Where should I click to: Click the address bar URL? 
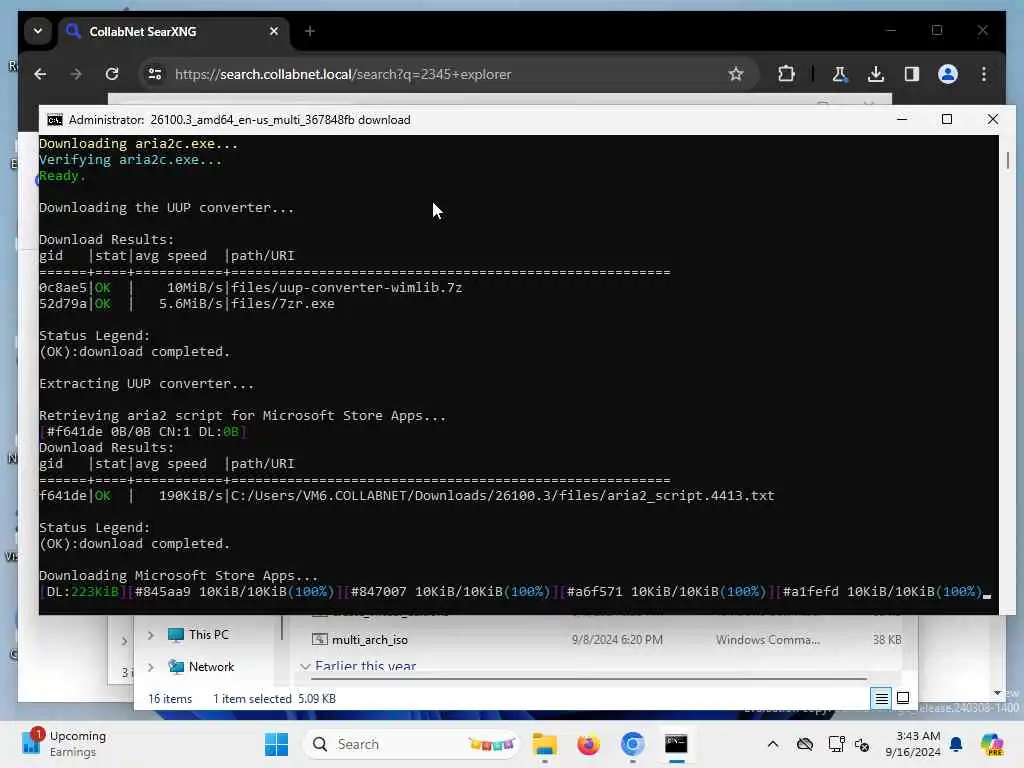pos(343,74)
